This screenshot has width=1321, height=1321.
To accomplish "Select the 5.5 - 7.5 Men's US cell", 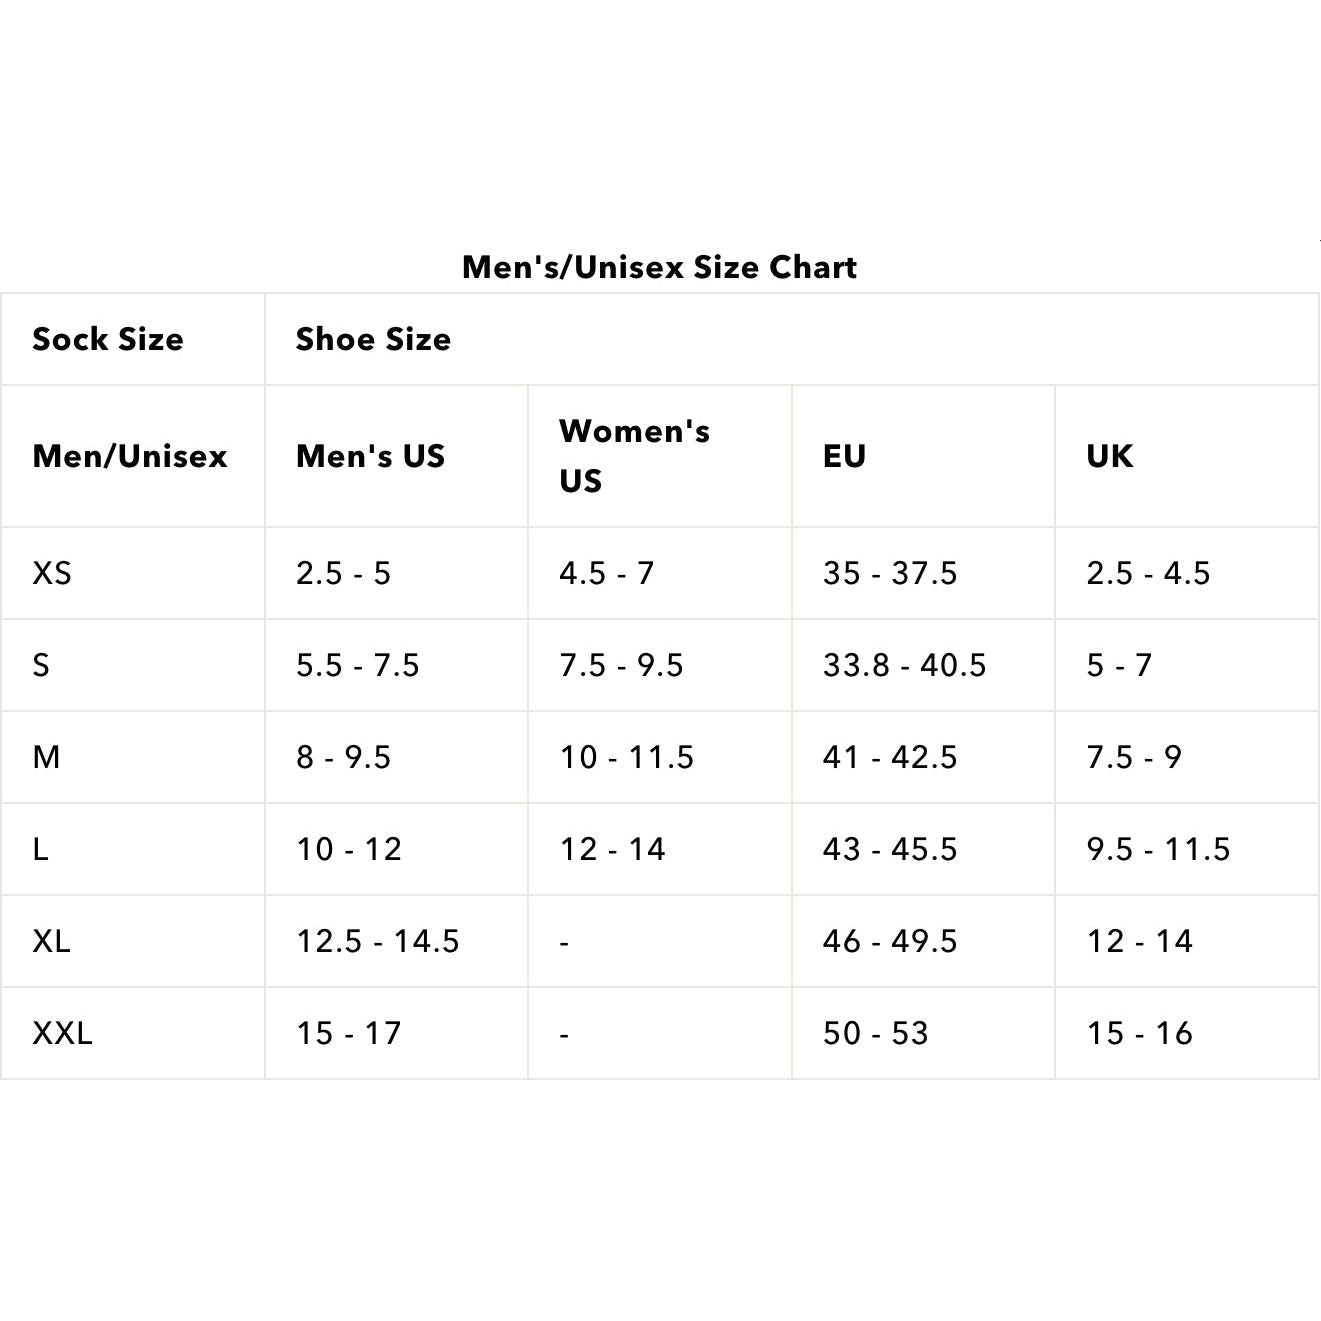I will pyautogui.click(x=357, y=665).
